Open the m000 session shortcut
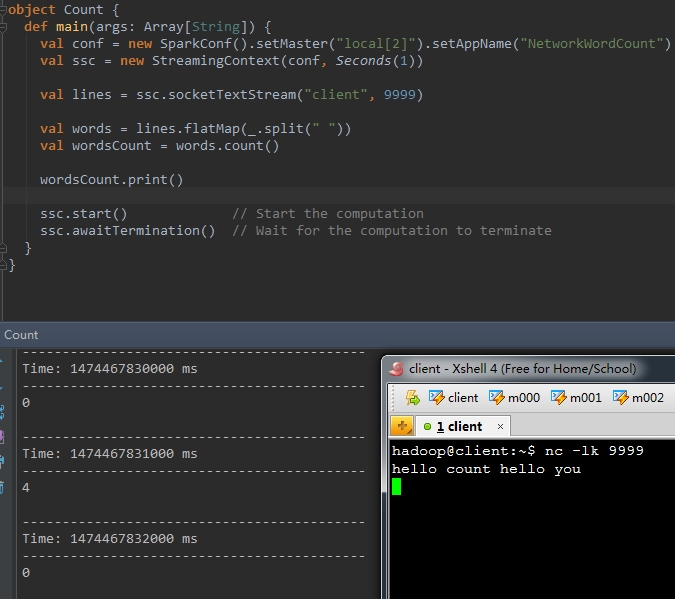 pos(514,397)
